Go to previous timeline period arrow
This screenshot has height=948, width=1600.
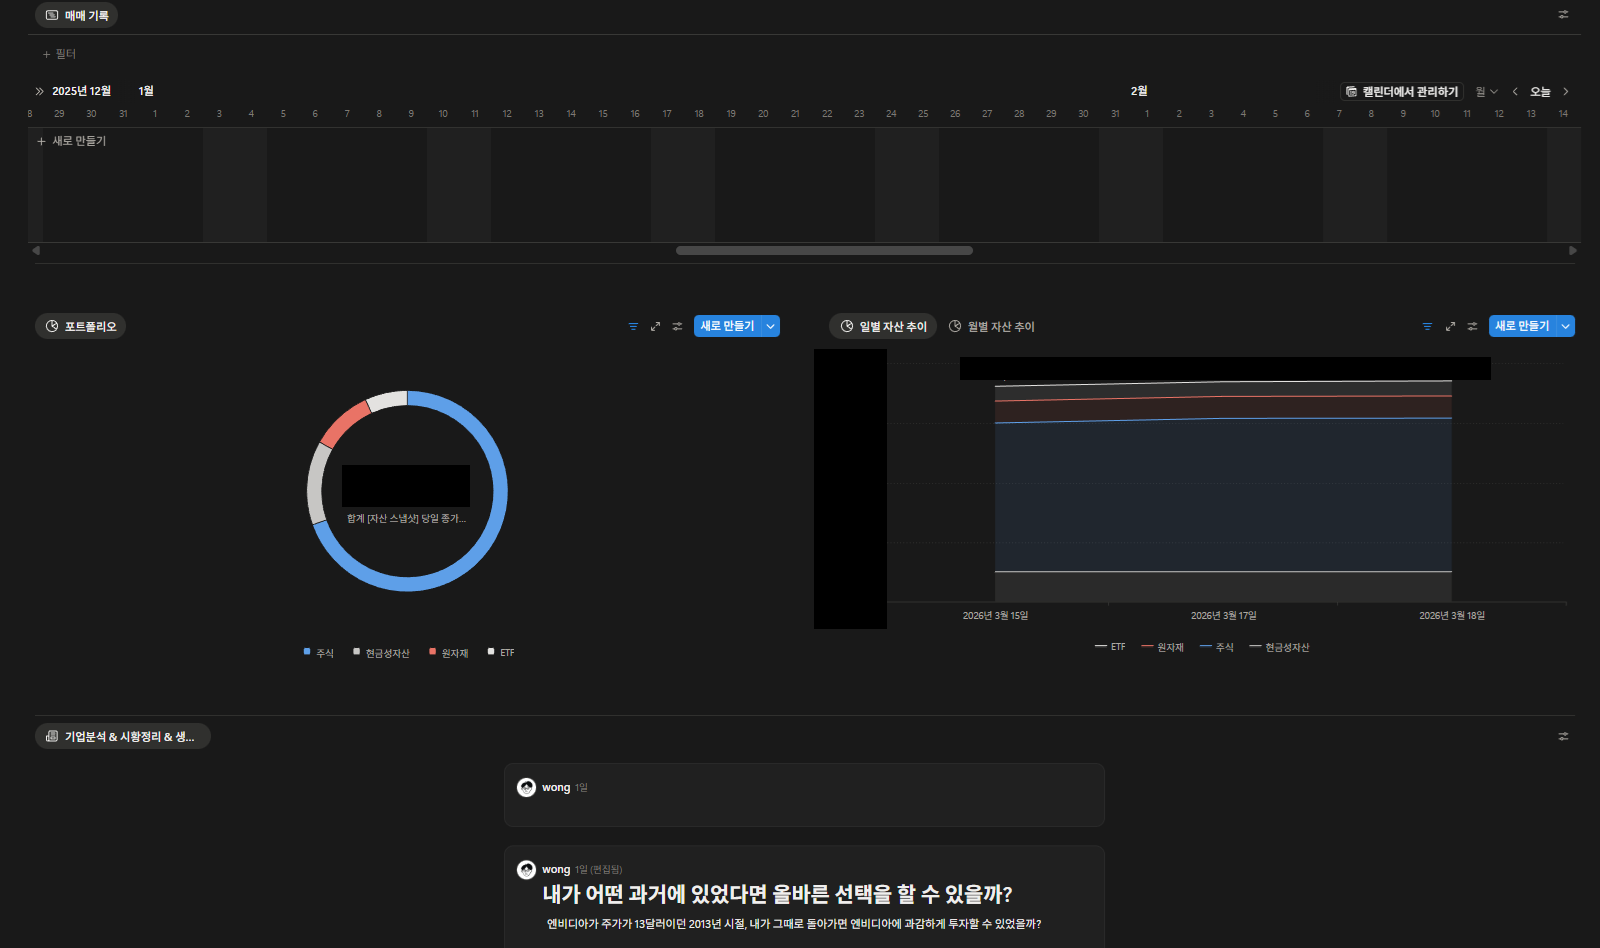tap(1515, 92)
